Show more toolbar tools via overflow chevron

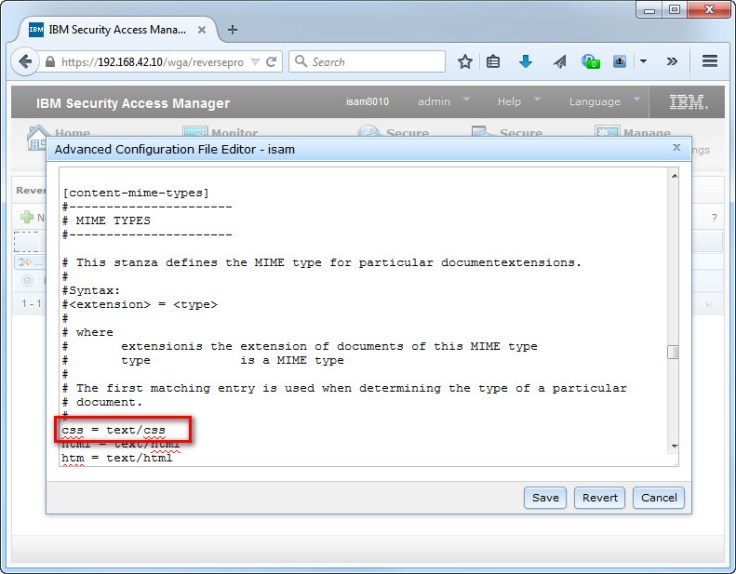point(672,61)
